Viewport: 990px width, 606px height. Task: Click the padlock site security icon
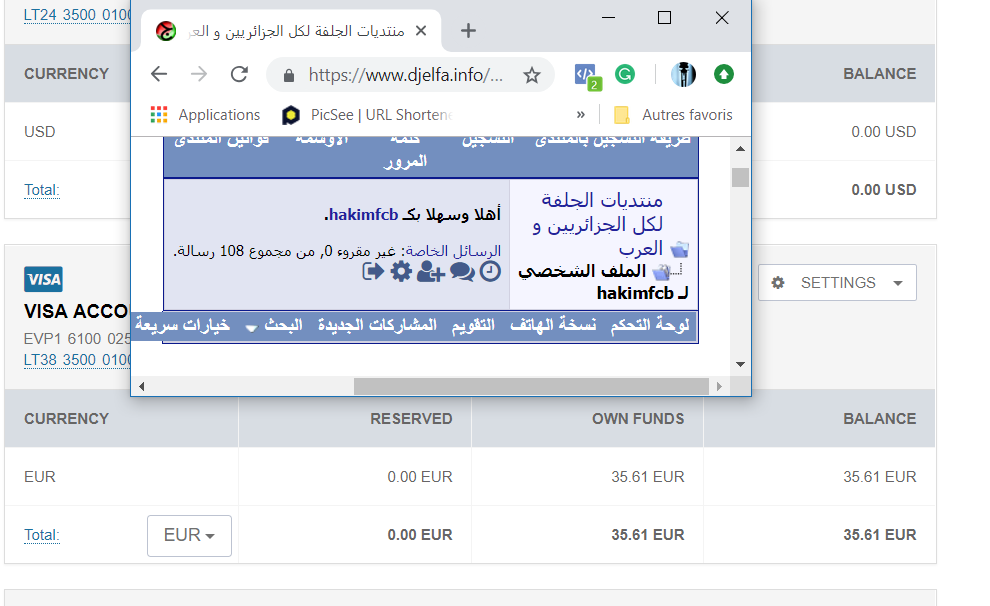(x=289, y=76)
